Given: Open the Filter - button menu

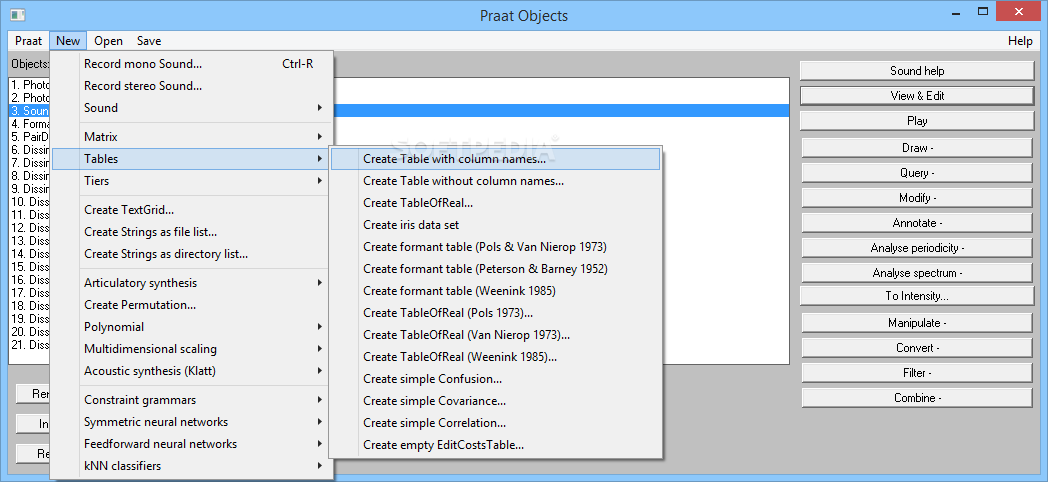Looking at the screenshot, I should (x=917, y=373).
